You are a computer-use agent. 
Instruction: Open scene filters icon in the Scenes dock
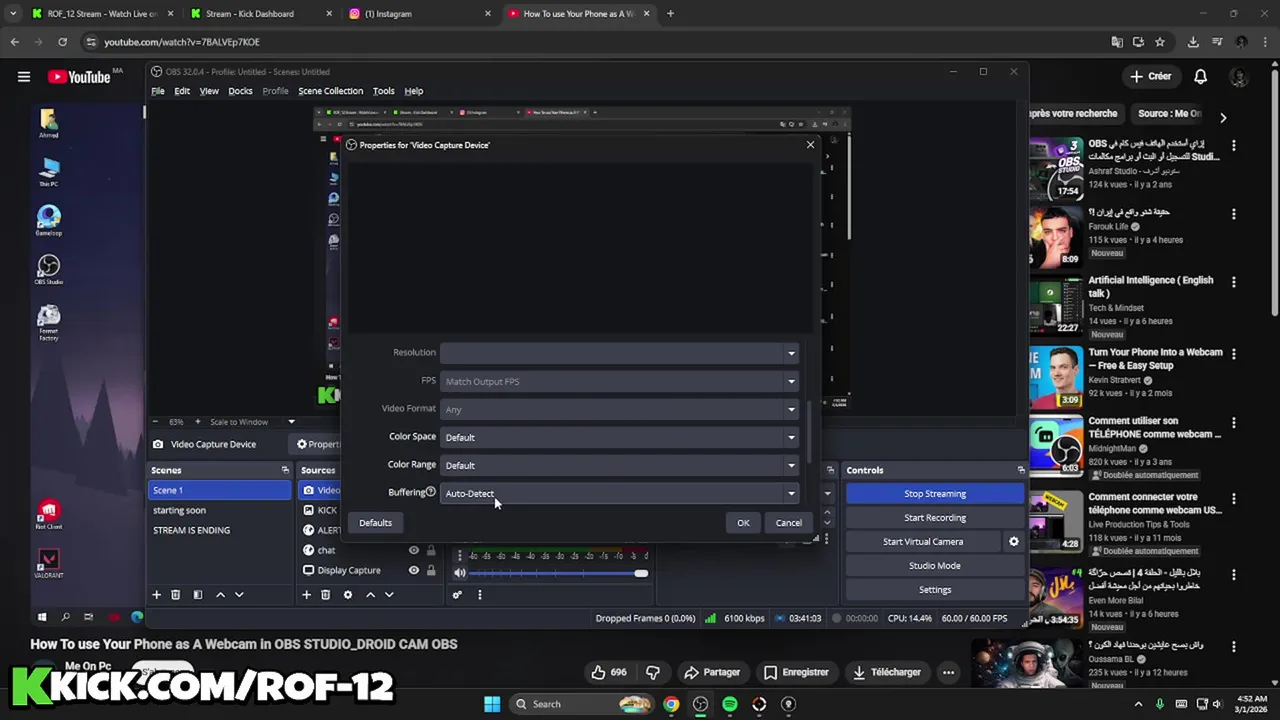[x=197, y=594]
